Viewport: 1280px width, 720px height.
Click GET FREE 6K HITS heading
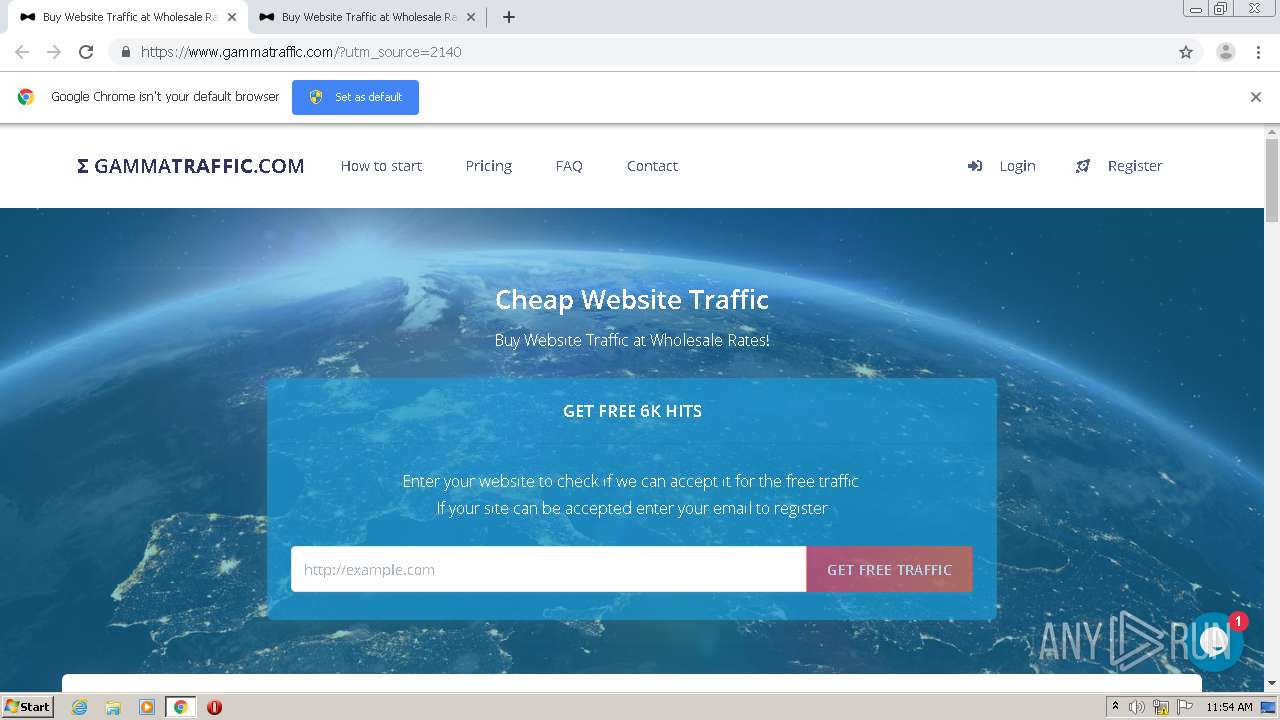coord(632,411)
